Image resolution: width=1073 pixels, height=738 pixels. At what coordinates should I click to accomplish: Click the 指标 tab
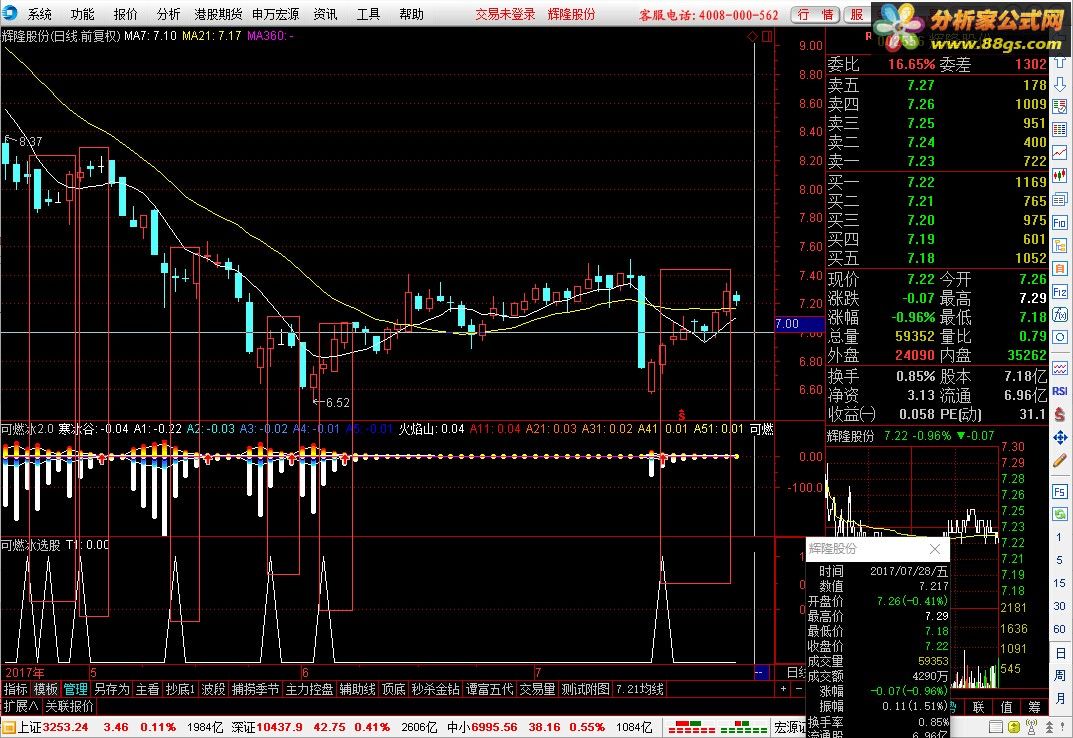16,689
